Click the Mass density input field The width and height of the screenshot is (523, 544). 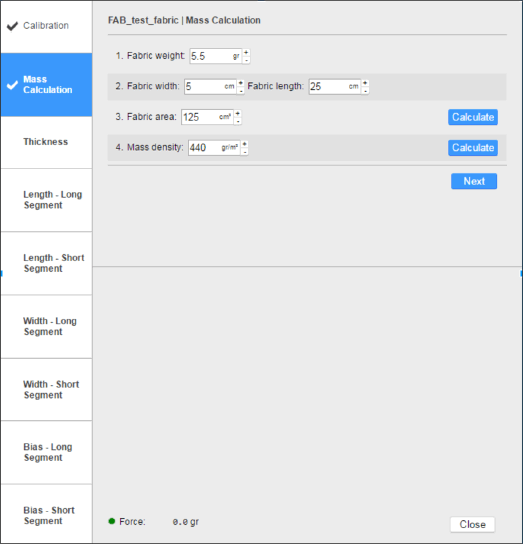pos(214,148)
